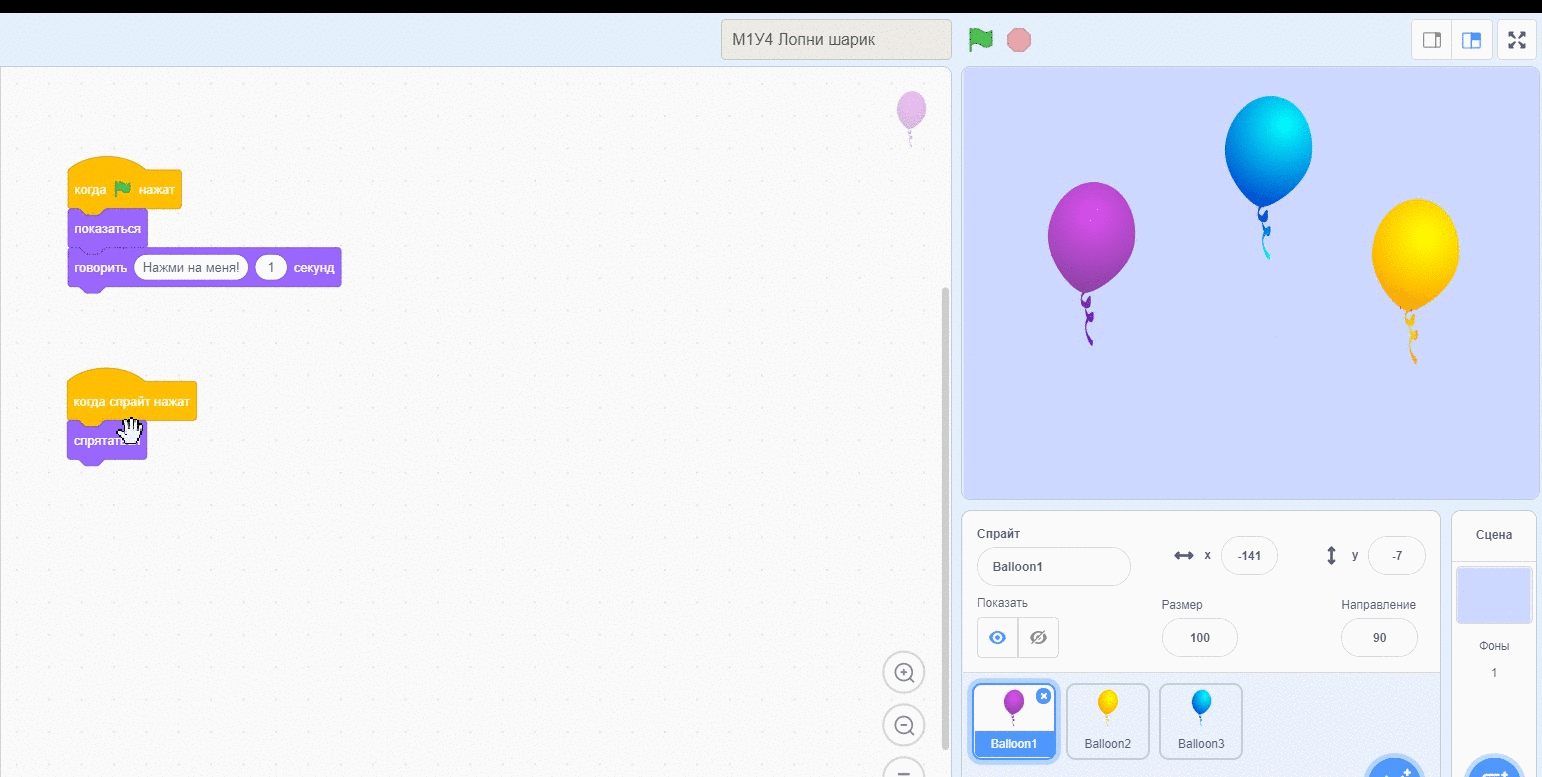This screenshot has height=777, width=1542.
Task: Enter full screen stage mode
Action: coord(1517,40)
